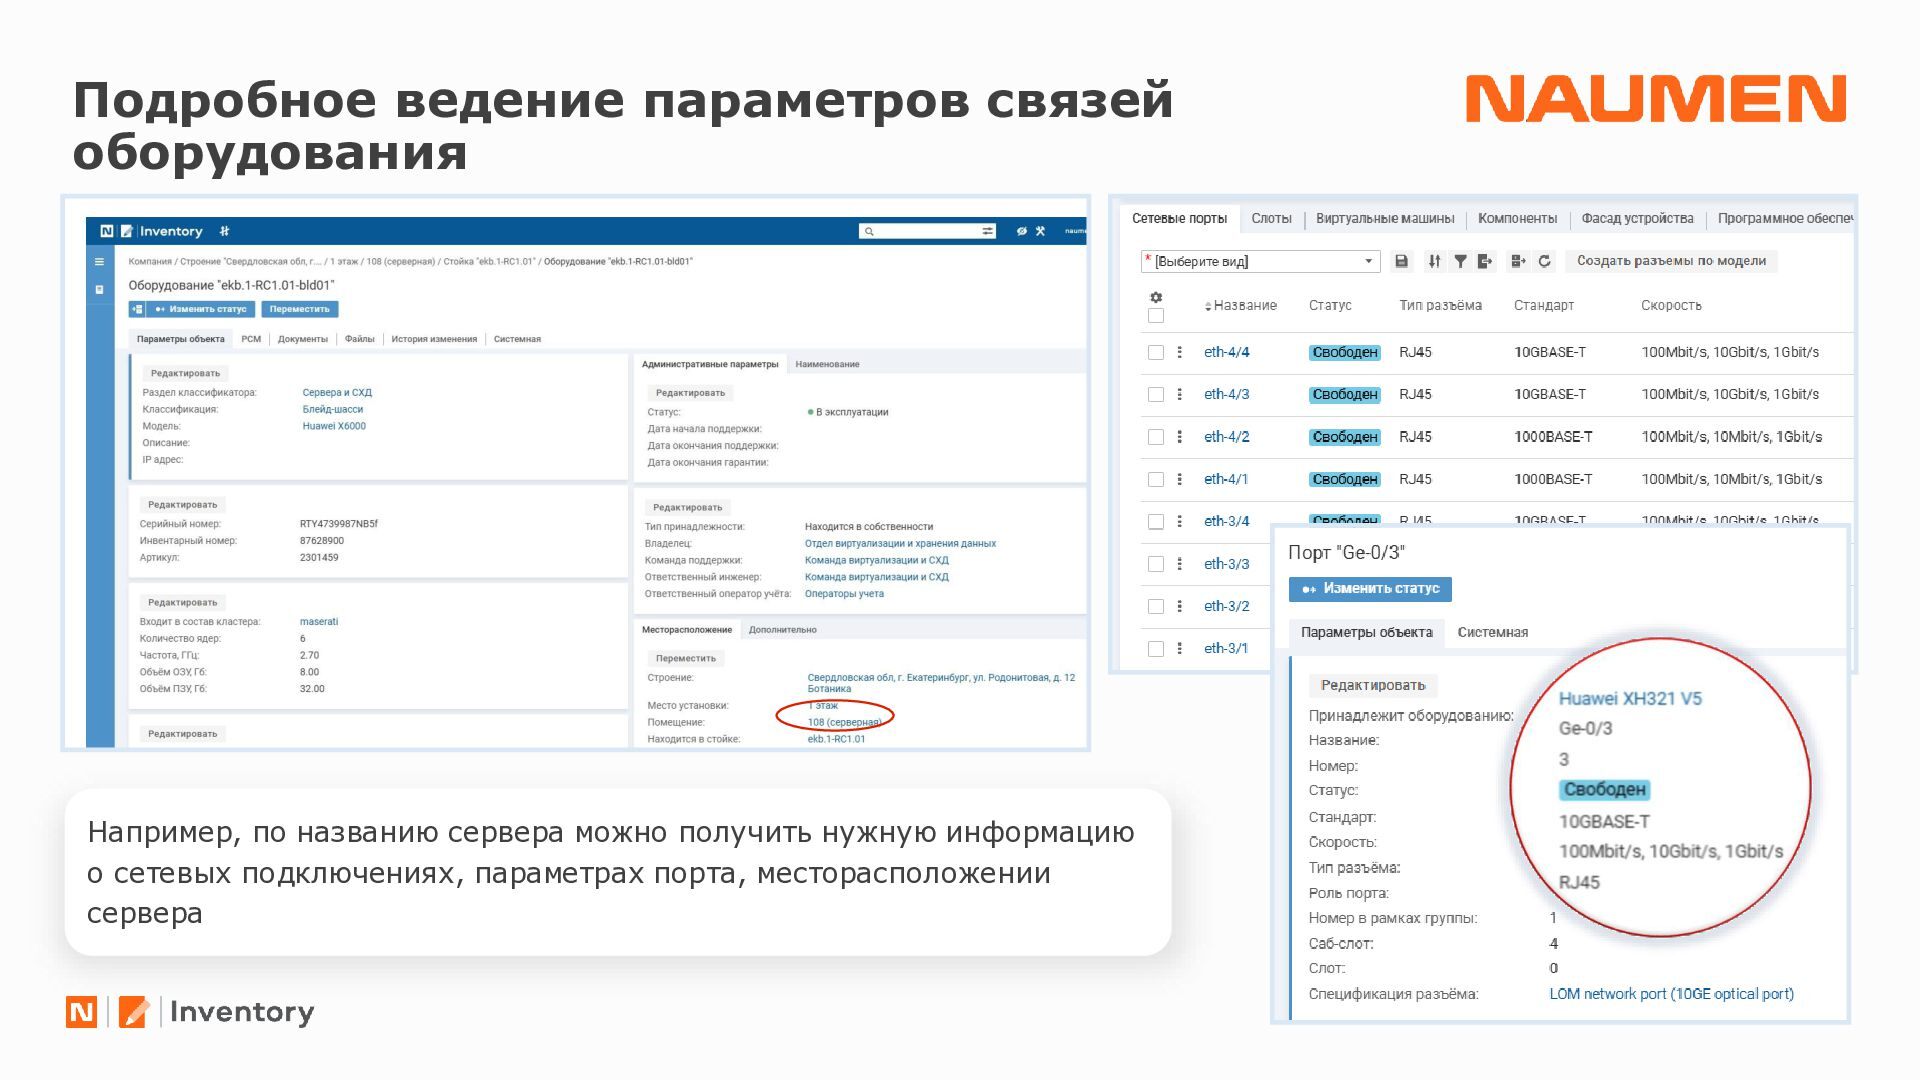
Task: Click the hidden-eye icon in header
Action: (x=1021, y=231)
